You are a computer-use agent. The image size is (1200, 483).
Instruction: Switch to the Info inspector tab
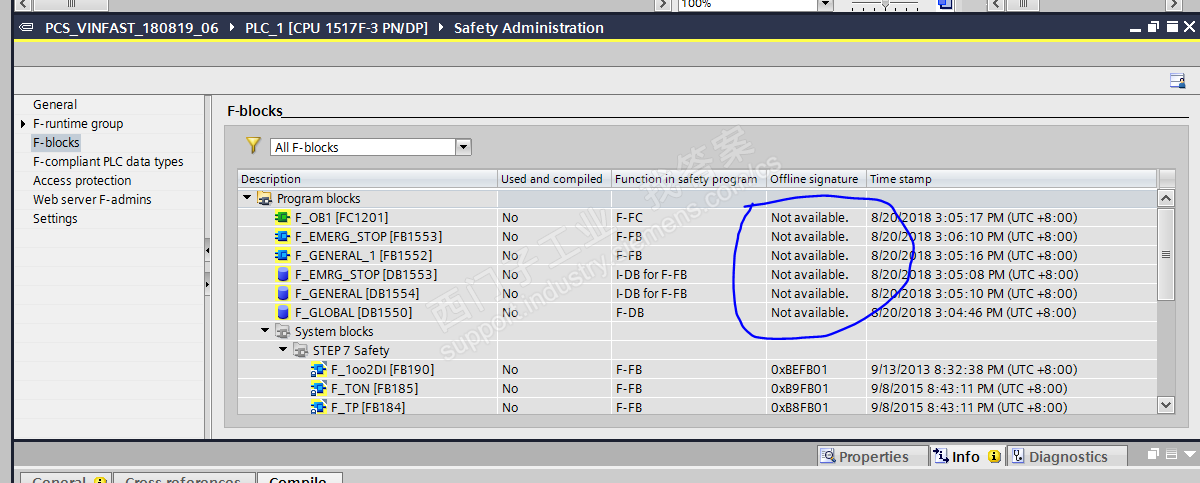pyautogui.click(x=966, y=456)
